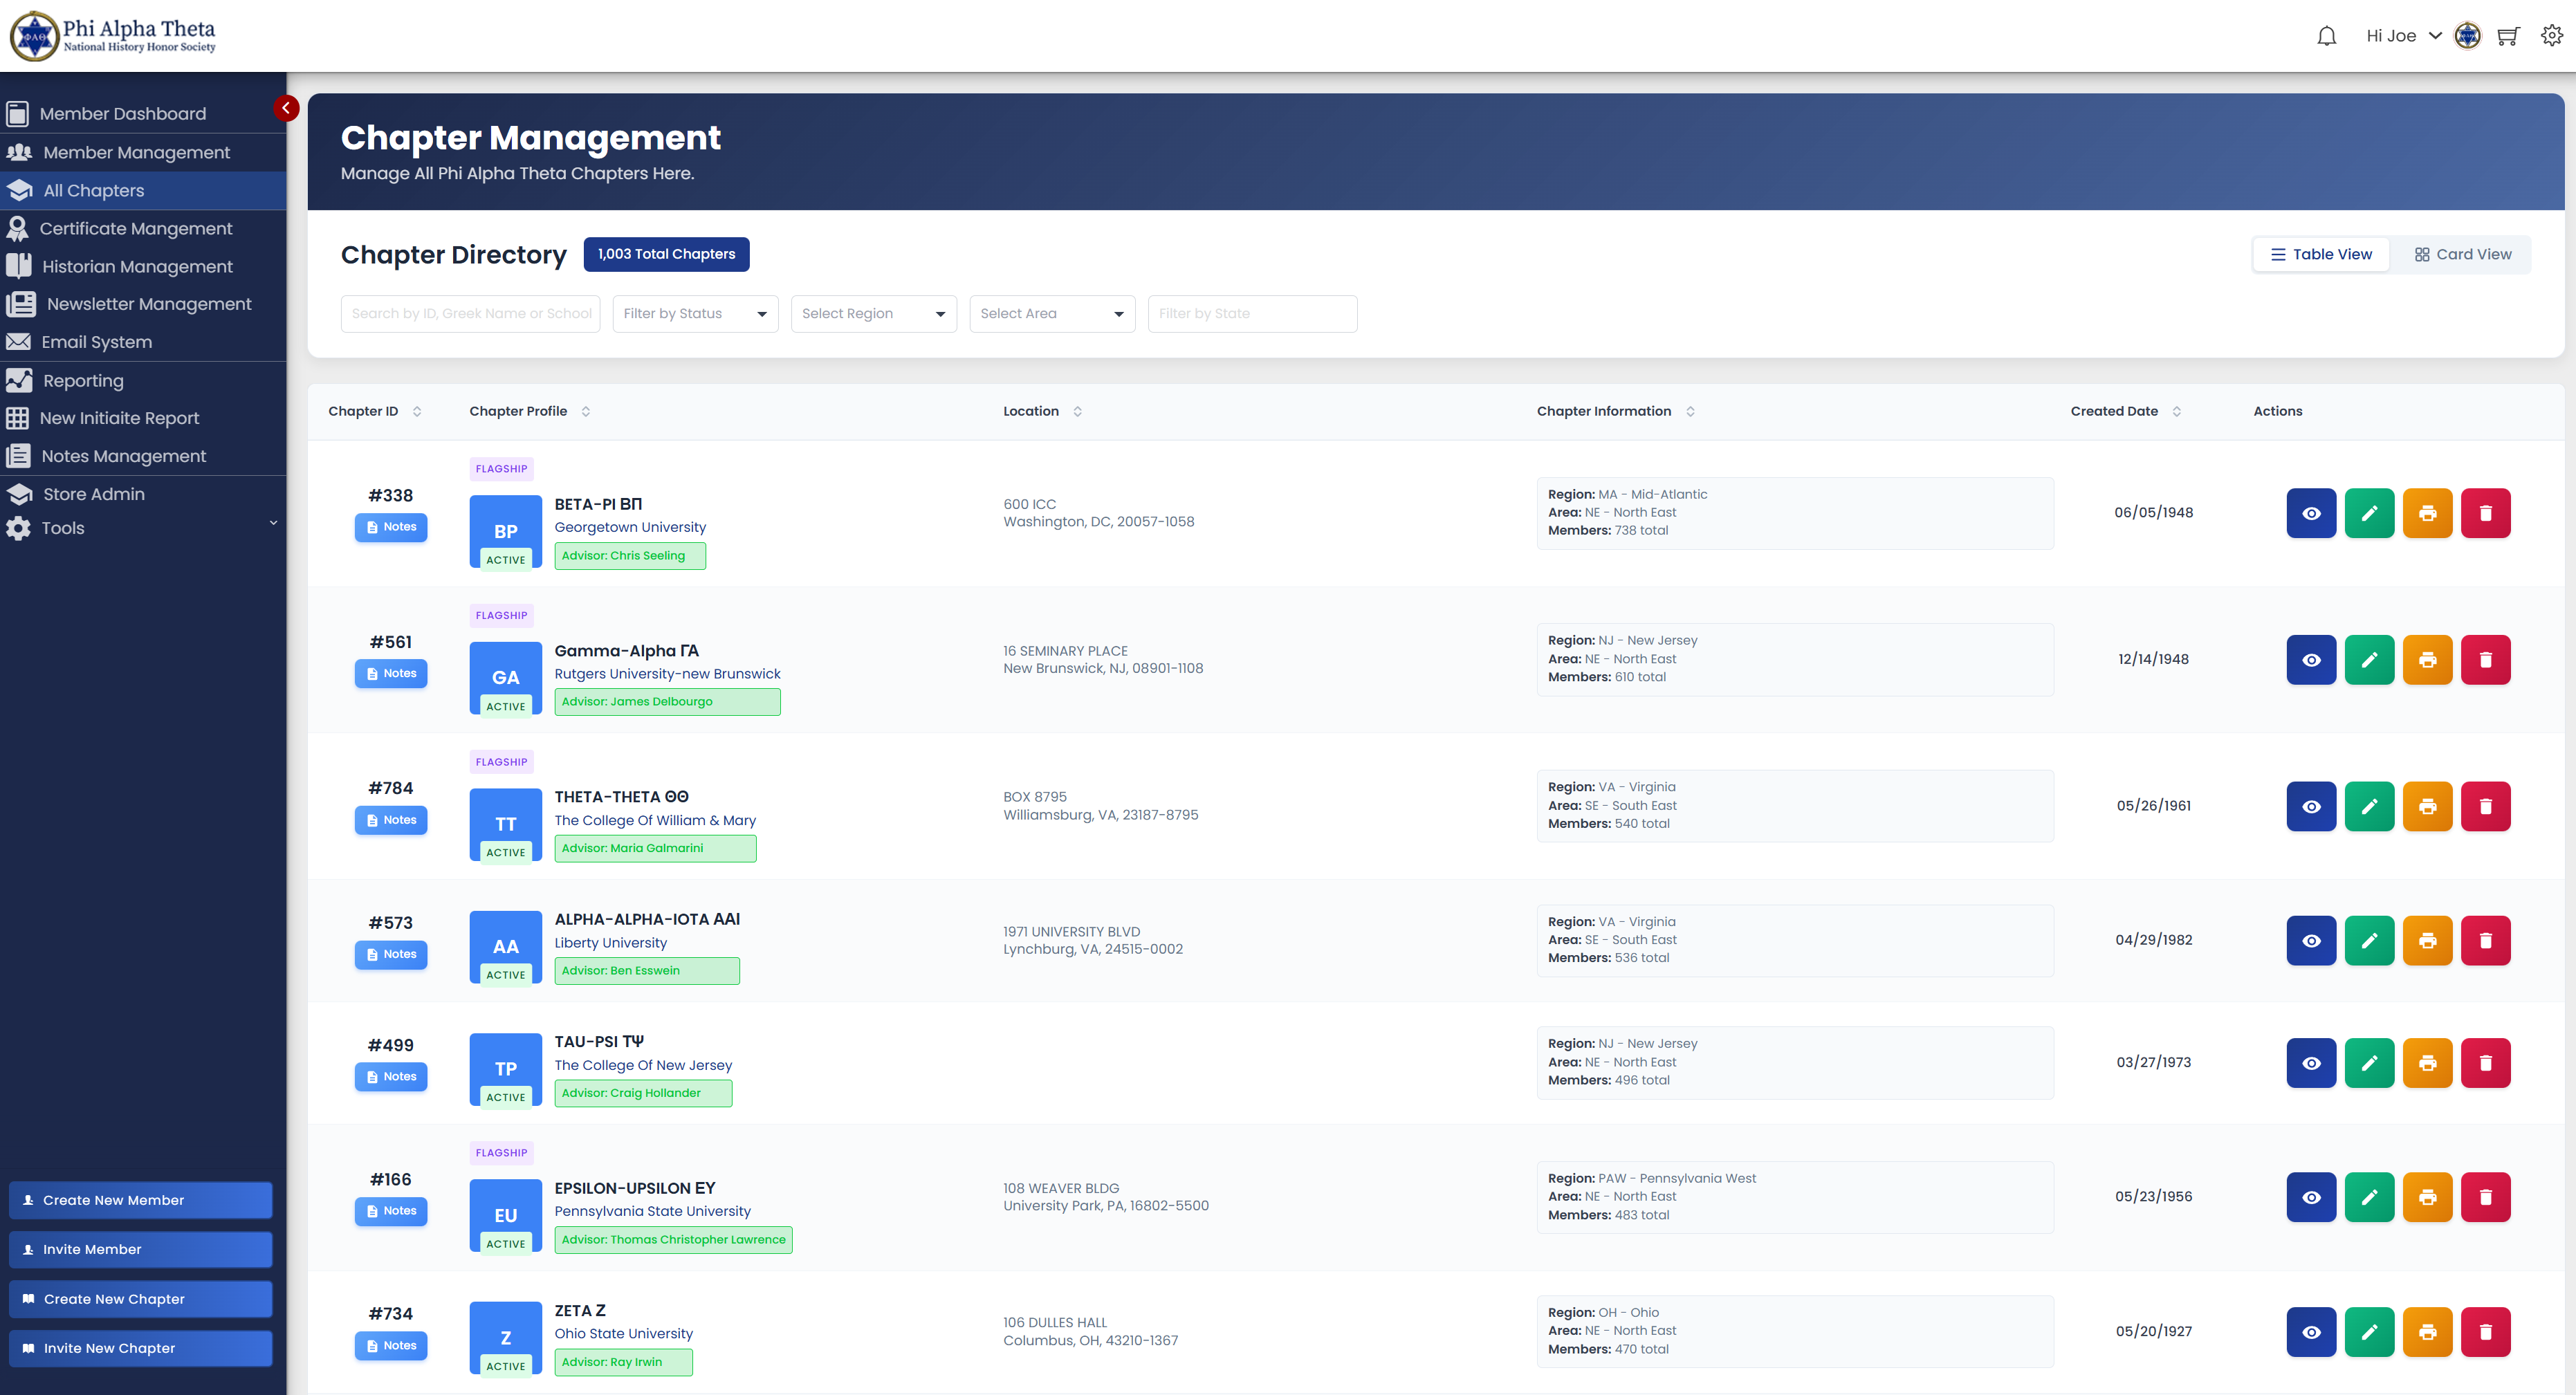The height and width of the screenshot is (1395, 2576).
Task: Expand the Select Region dropdown
Action: 872,313
